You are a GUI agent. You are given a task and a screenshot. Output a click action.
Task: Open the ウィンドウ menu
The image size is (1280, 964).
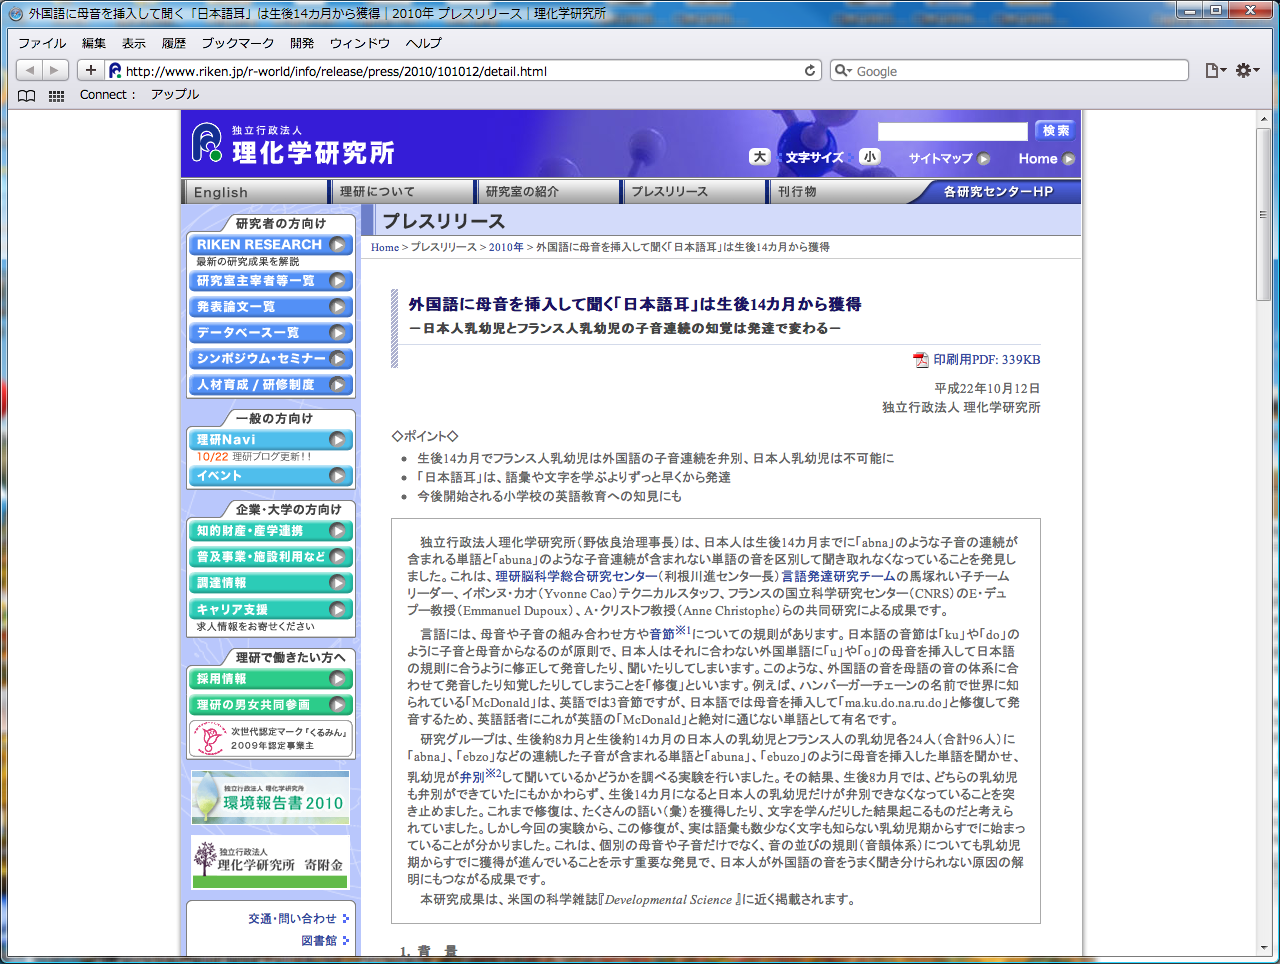[360, 43]
